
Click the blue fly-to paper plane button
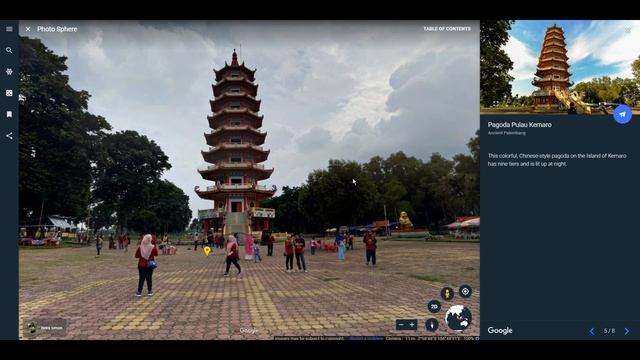click(x=622, y=115)
